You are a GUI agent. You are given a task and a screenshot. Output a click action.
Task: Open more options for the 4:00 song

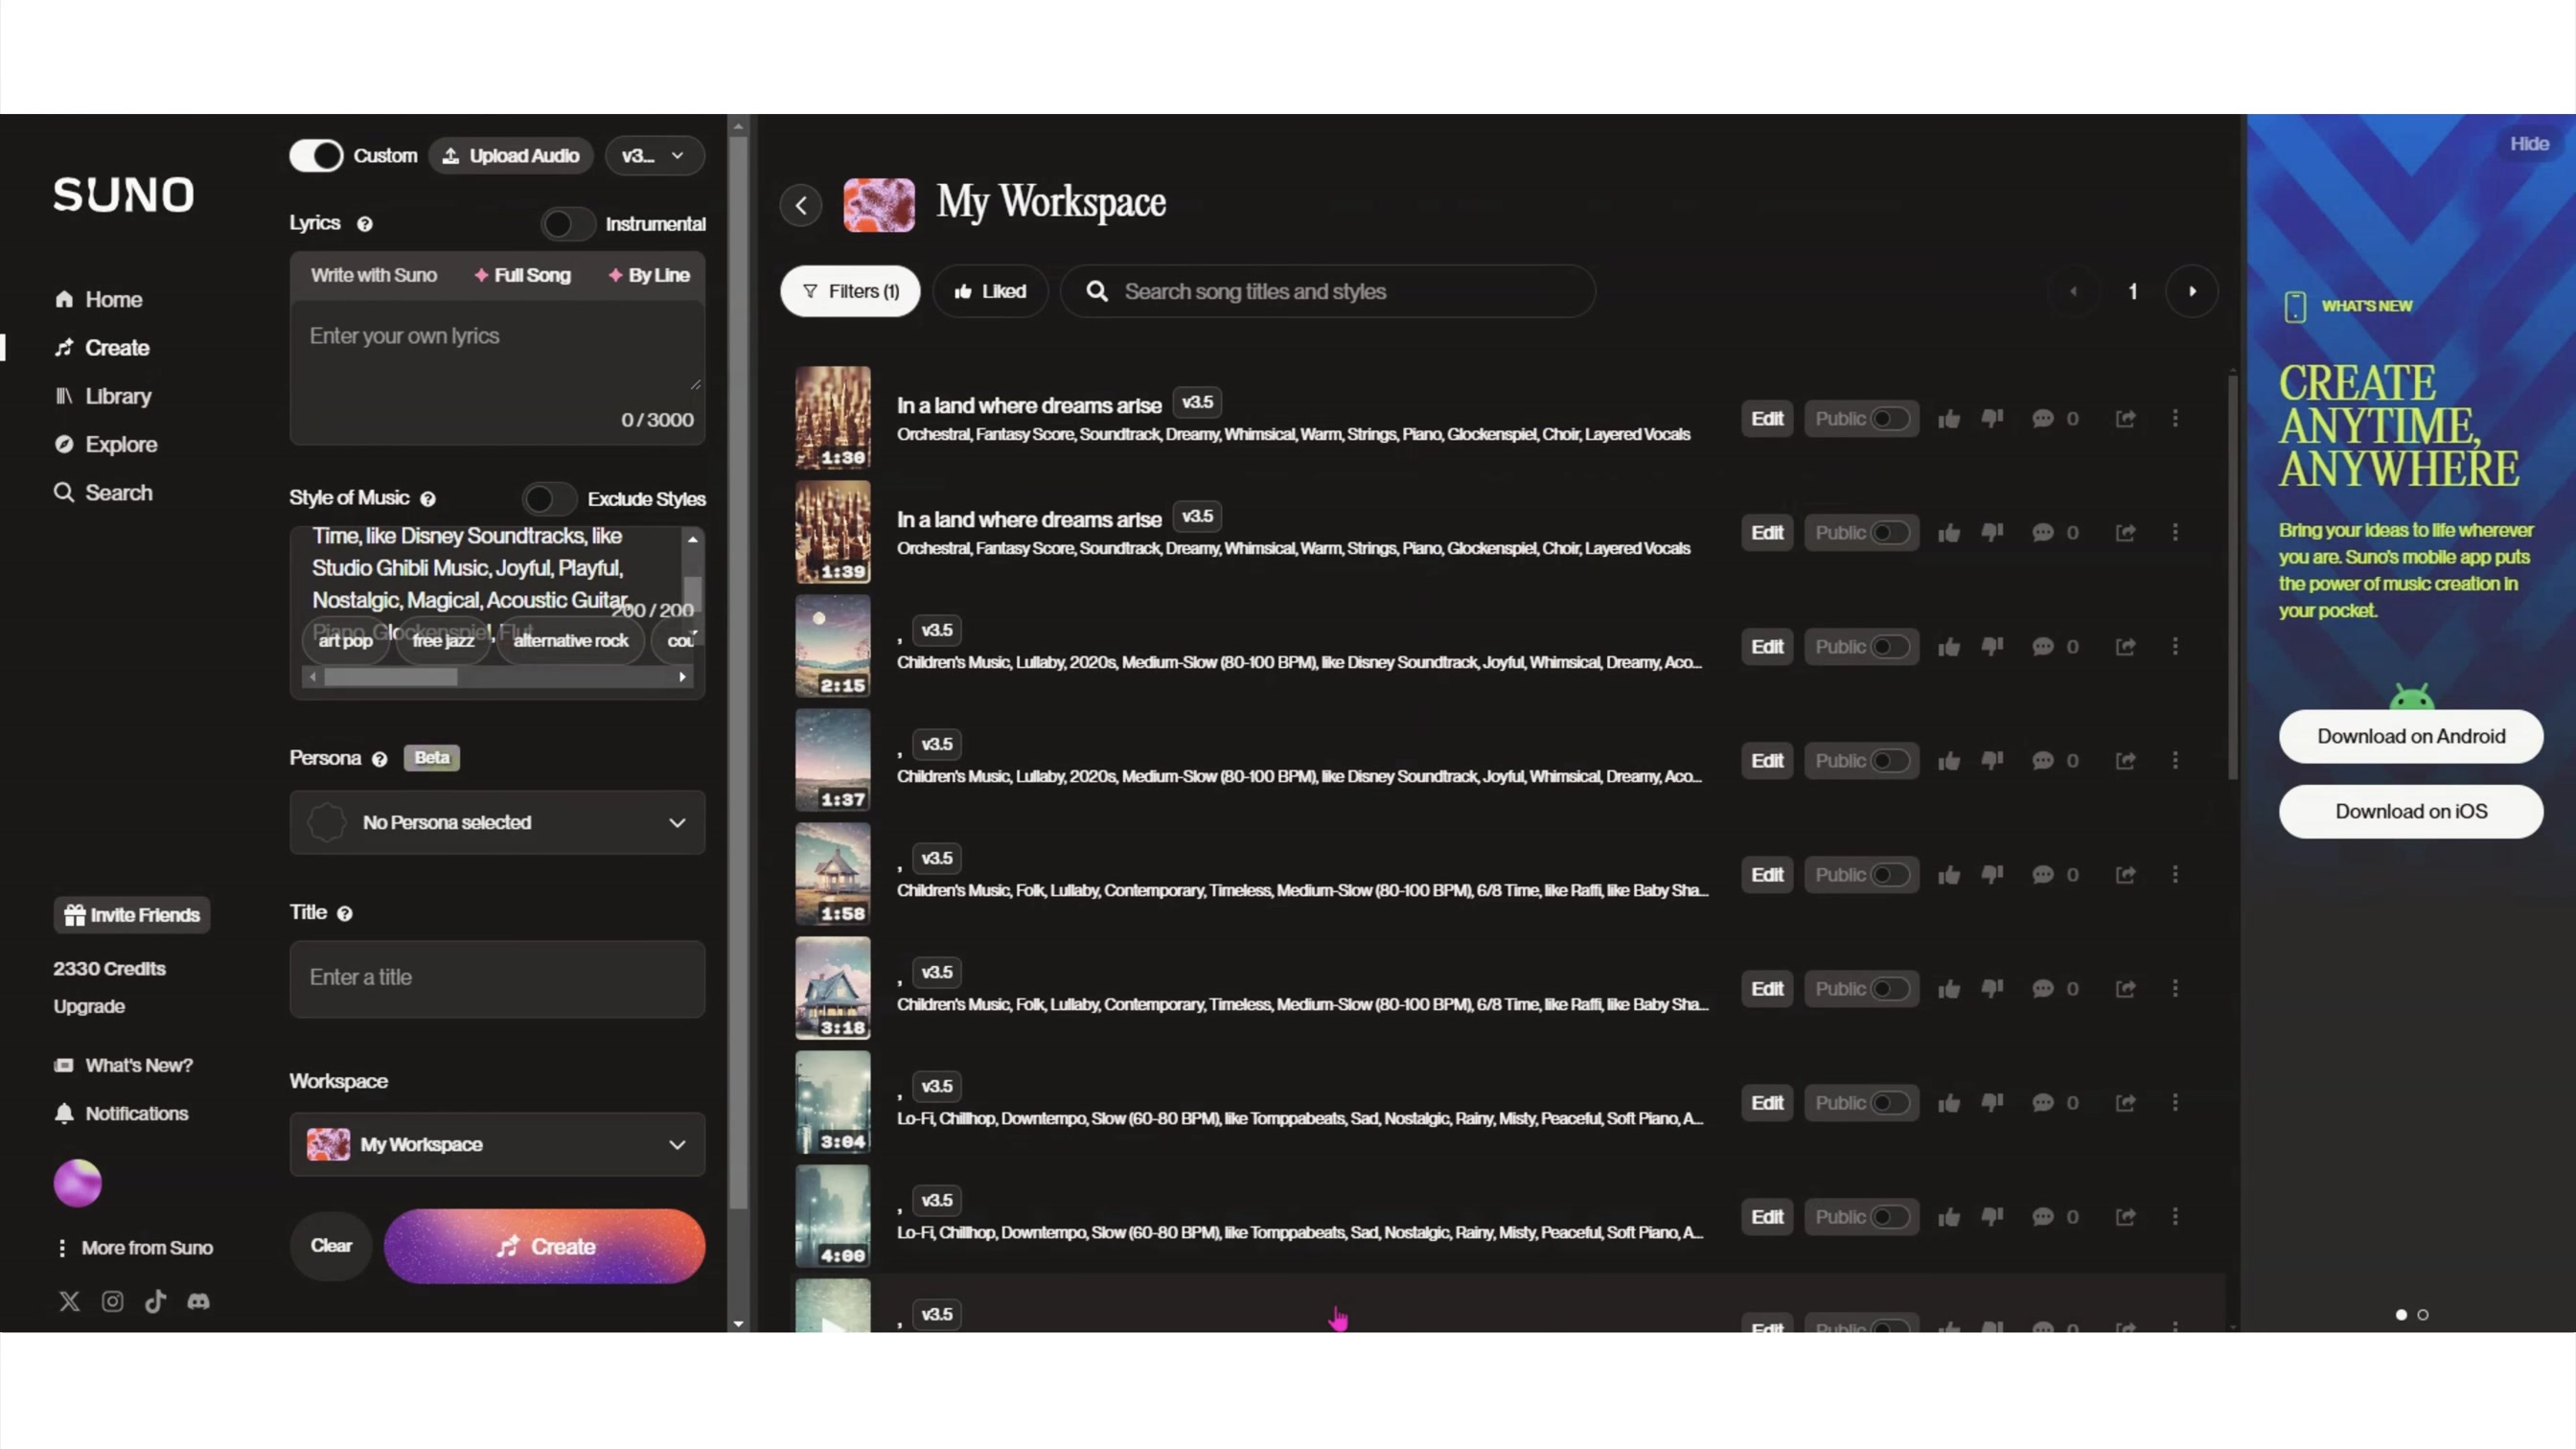2175,1217
